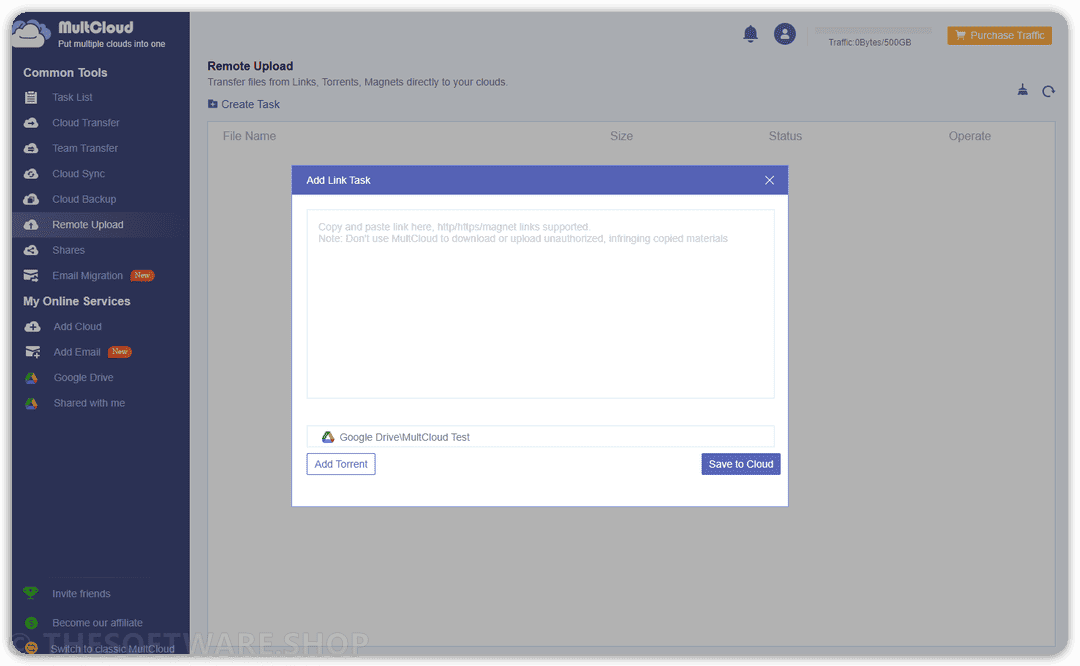Click the New badge beside Email Migration
The height and width of the screenshot is (666, 1080).
(x=143, y=275)
